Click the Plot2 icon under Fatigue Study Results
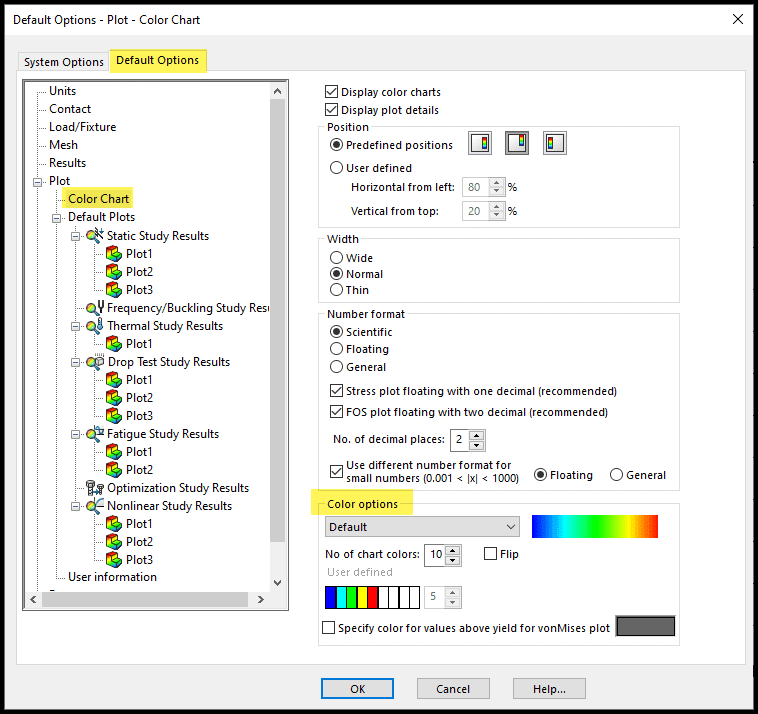The width and height of the screenshot is (758, 714). pos(114,470)
